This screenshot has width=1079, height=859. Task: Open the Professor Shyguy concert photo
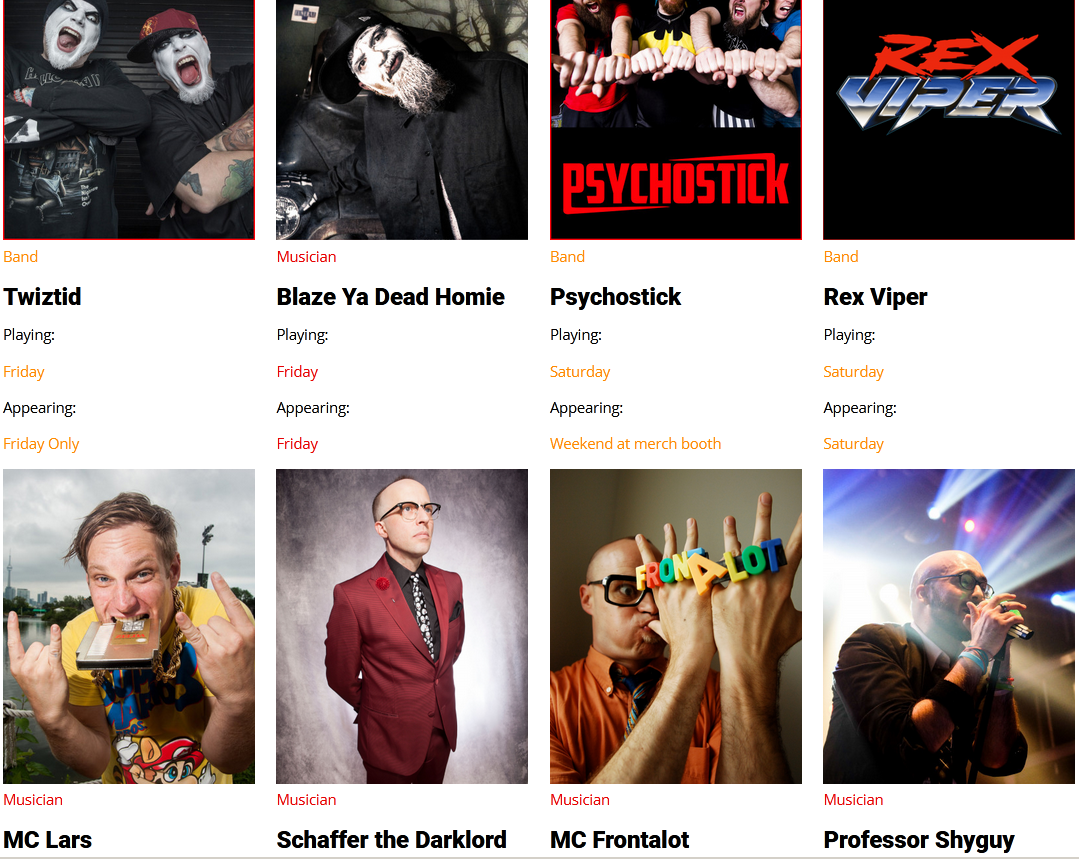[x=949, y=626]
